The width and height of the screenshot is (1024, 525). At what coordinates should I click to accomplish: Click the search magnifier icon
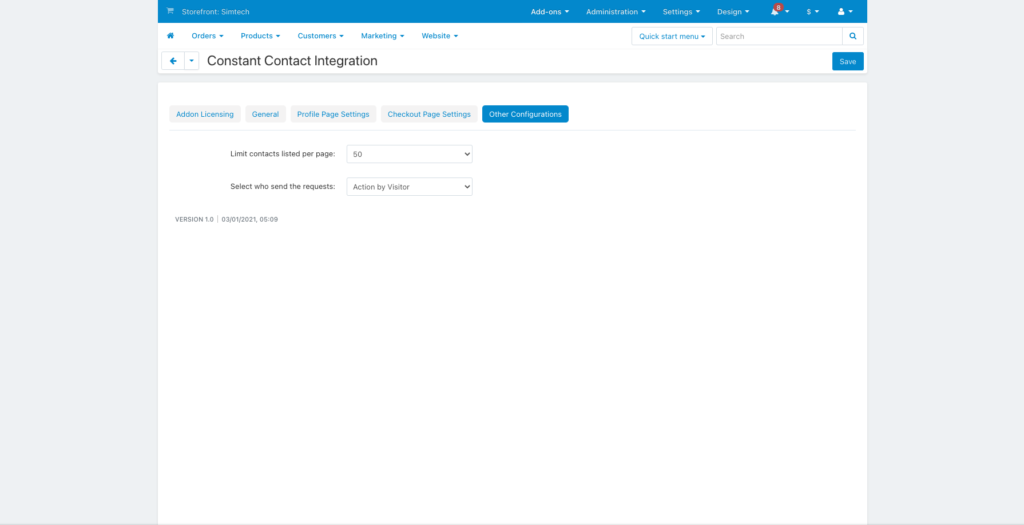coord(853,36)
